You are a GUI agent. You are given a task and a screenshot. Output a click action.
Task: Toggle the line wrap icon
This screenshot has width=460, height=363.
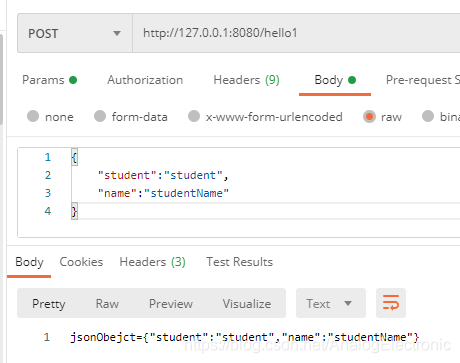tap(391, 303)
